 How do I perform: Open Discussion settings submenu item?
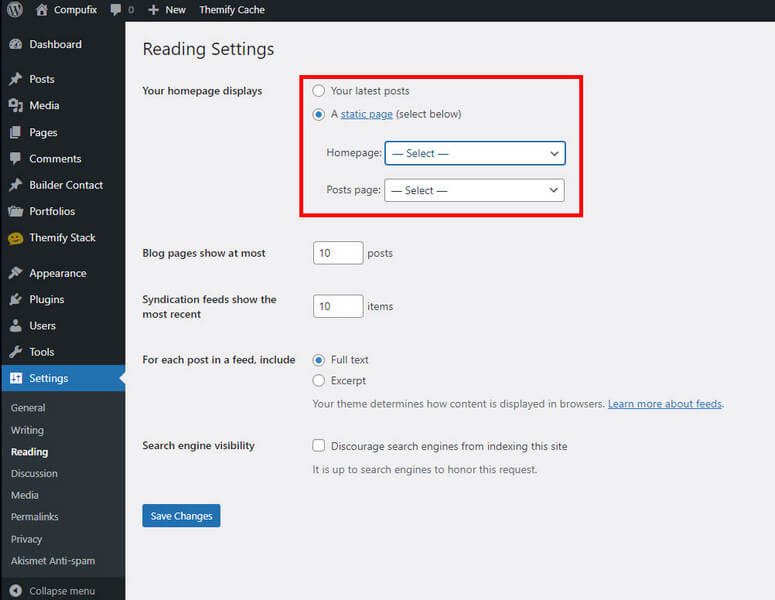pos(34,473)
